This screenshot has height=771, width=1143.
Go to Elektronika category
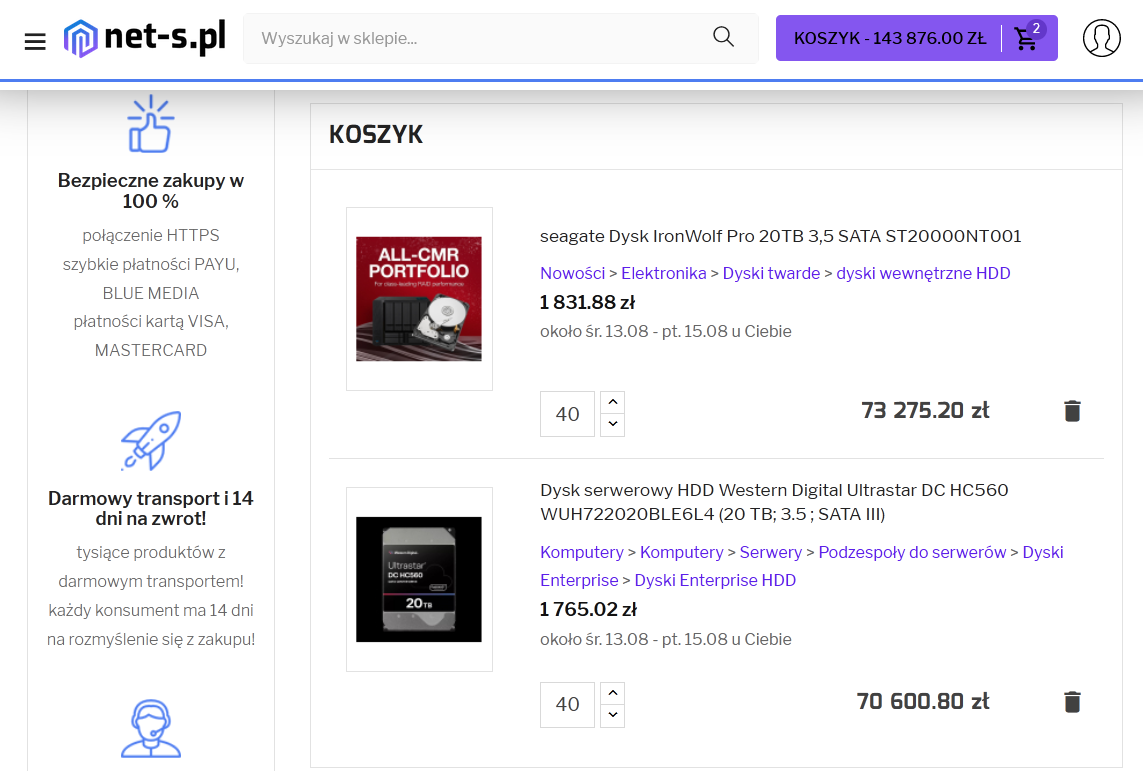tap(663, 273)
